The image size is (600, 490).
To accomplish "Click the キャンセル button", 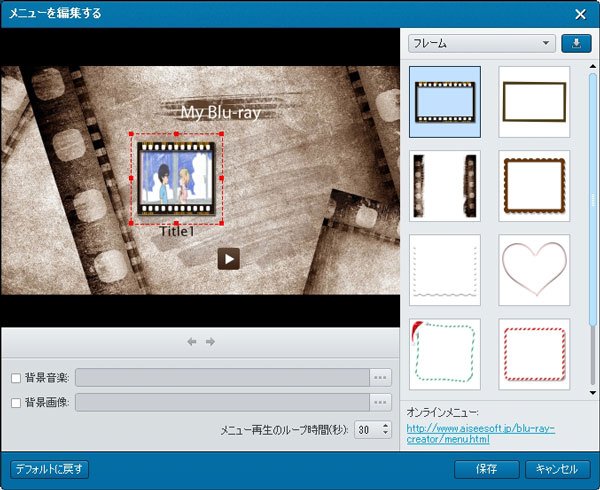I will pos(557,468).
